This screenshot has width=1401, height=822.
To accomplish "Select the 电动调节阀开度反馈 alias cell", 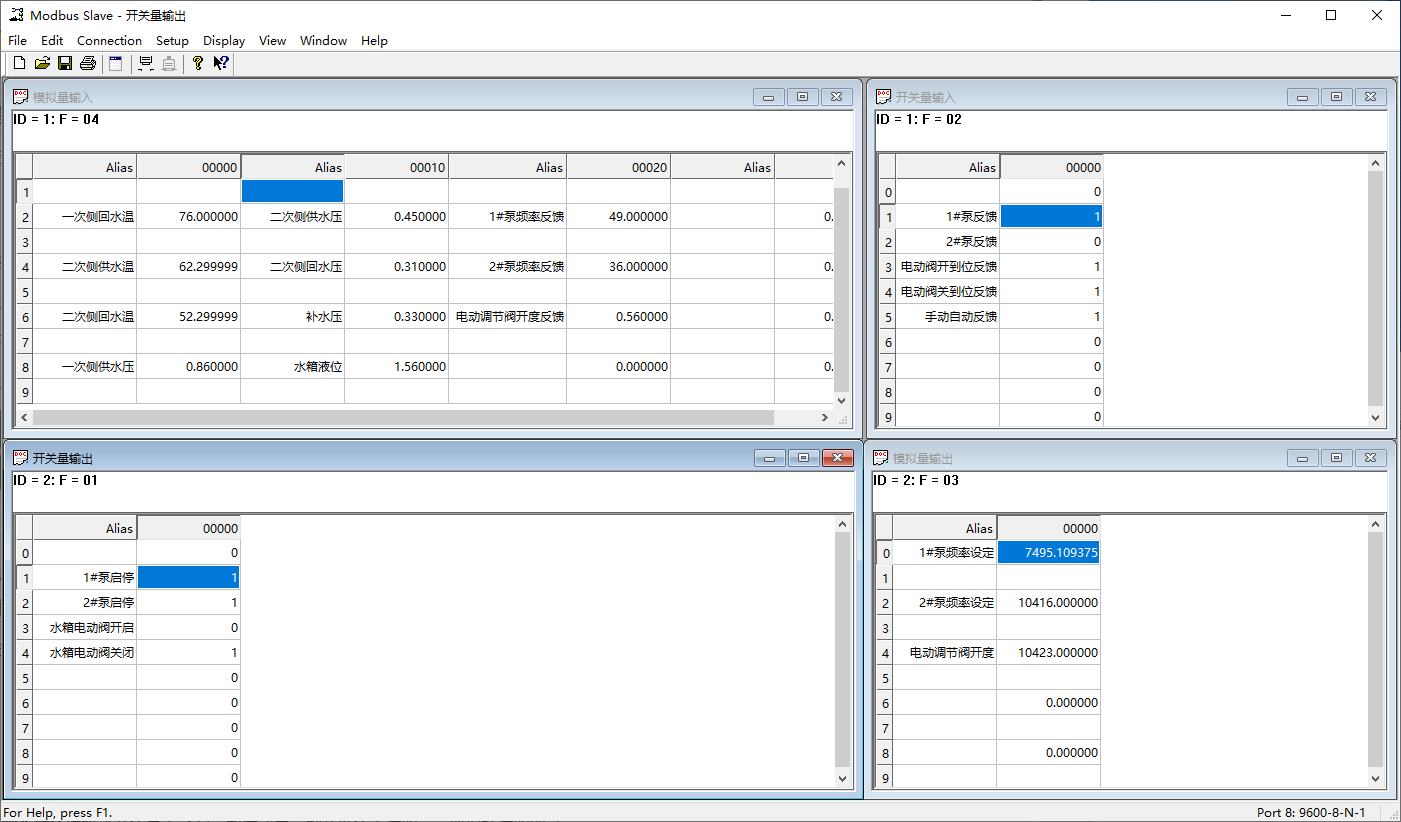I will (x=507, y=316).
